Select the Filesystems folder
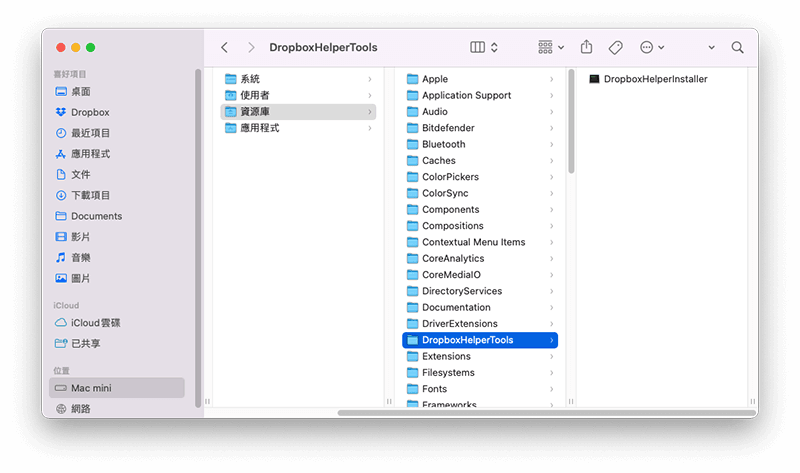 pyautogui.click(x=480, y=373)
